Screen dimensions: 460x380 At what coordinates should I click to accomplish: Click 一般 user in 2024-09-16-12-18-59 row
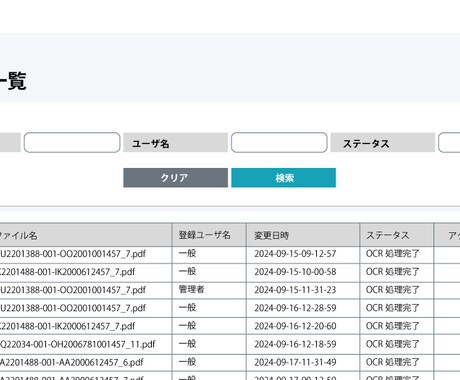coord(187,344)
